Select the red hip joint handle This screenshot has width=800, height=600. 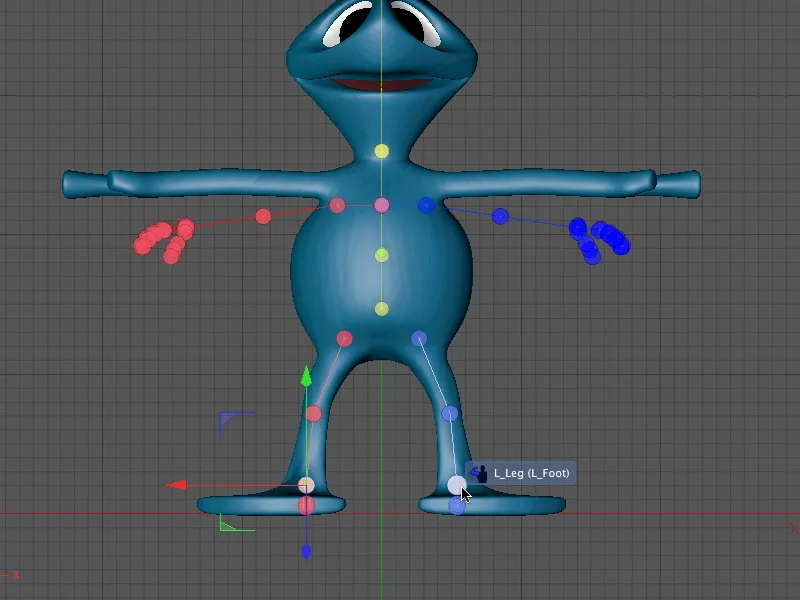coord(344,339)
